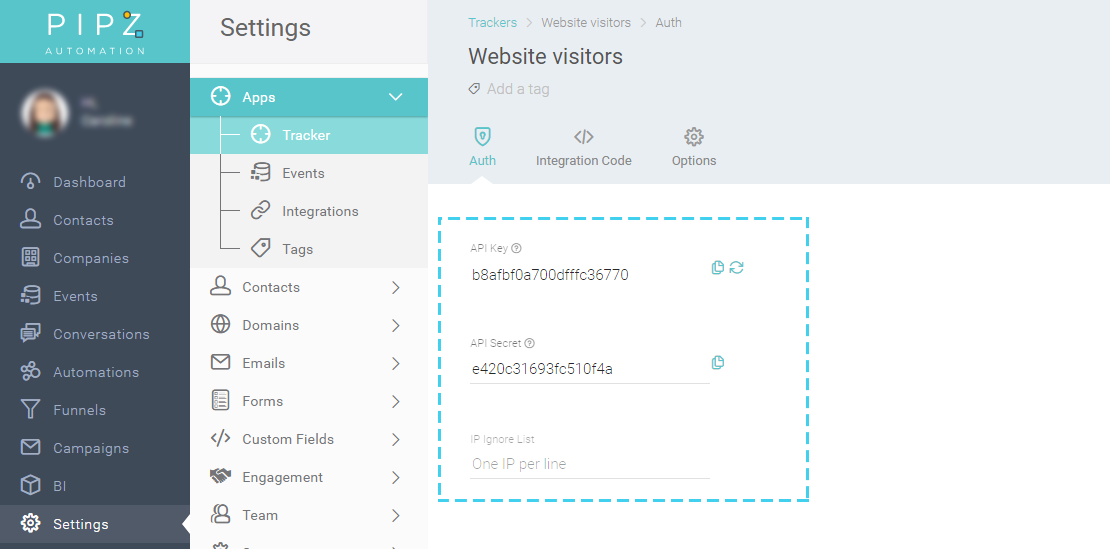Viewport: 1110px width, 549px height.
Task: Open Dashboard gauge icon in sidebar
Action: (x=30, y=182)
